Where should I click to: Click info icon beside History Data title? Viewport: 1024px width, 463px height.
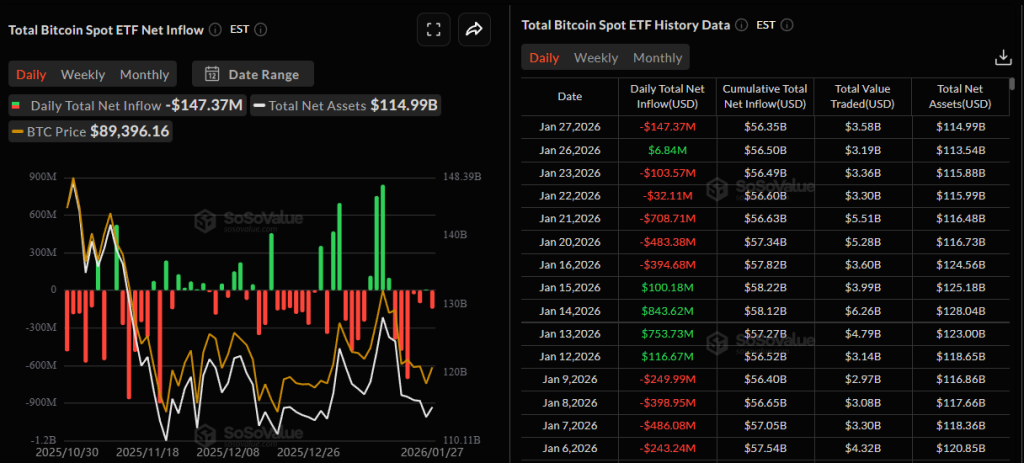tap(740, 24)
